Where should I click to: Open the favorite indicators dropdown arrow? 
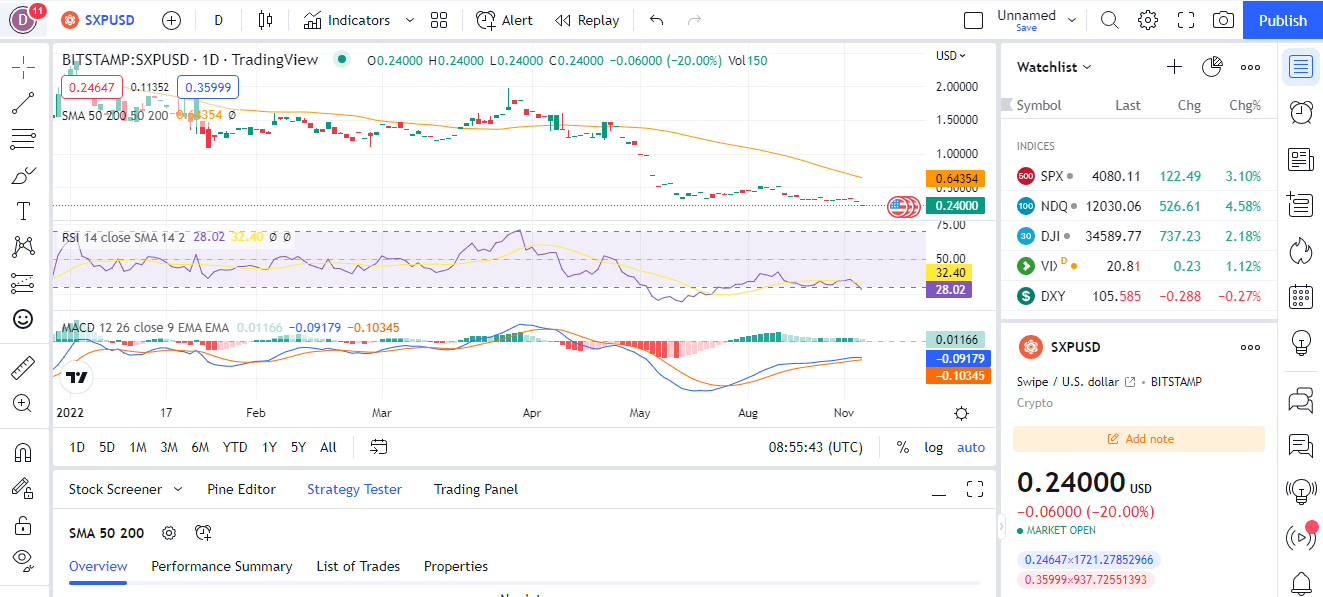click(410, 20)
